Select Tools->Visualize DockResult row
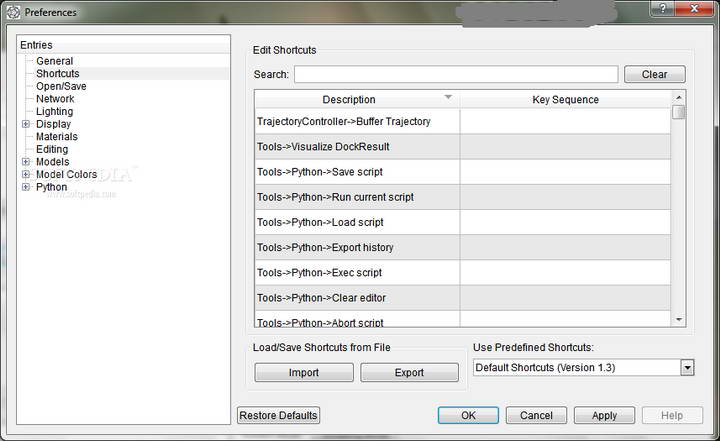This screenshot has height=441, width=720. click(462, 147)
